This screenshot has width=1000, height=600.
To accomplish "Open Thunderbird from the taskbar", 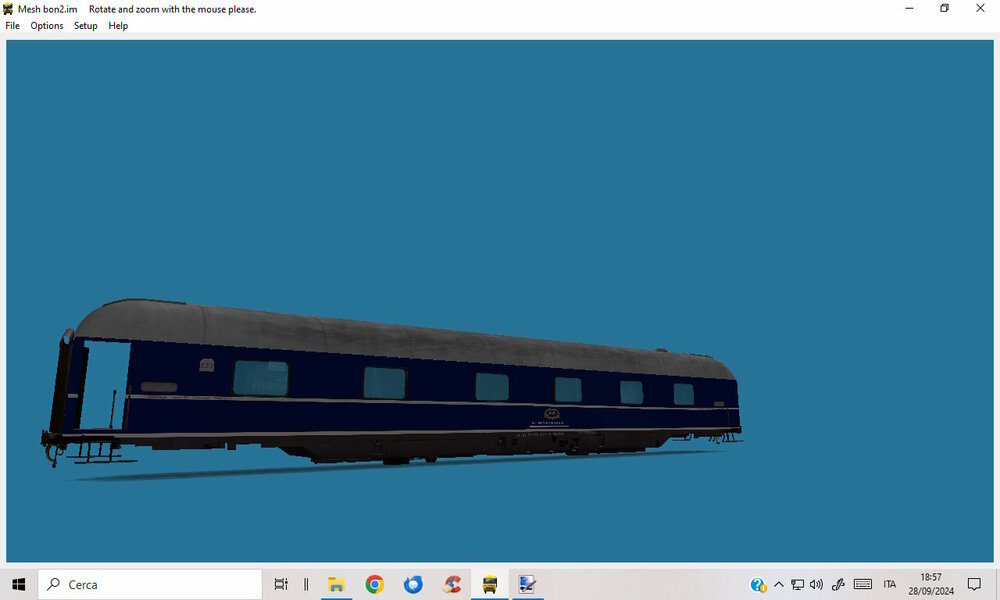I will pos(413,584).
